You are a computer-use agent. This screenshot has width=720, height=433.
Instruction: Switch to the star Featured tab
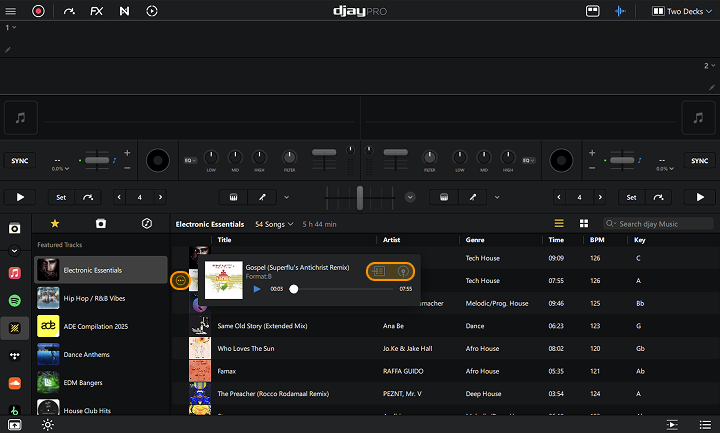[55, 224]
